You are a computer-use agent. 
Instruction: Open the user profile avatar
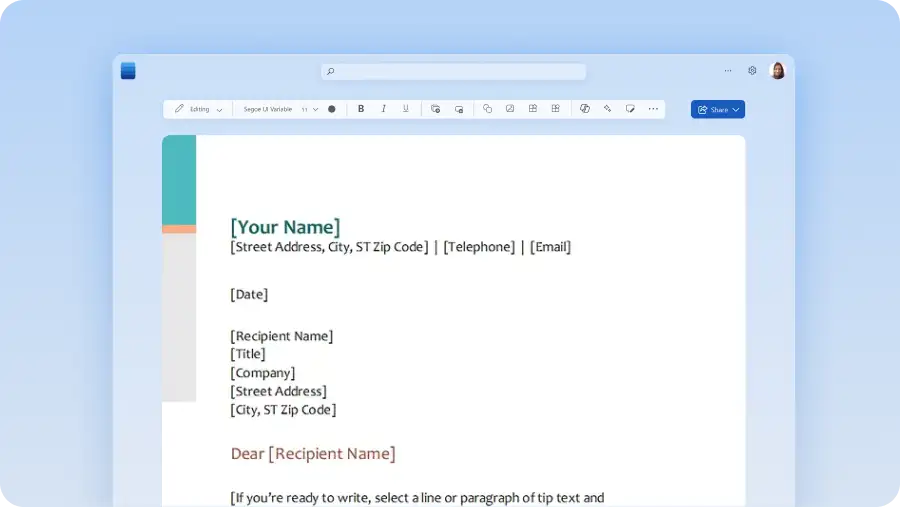tap(777, 71)
